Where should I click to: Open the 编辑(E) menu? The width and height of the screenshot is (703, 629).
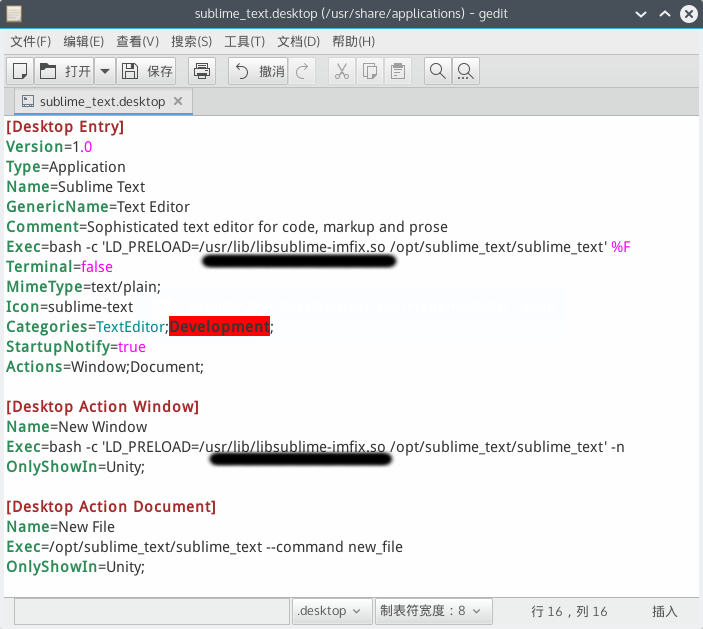(83, 42)
